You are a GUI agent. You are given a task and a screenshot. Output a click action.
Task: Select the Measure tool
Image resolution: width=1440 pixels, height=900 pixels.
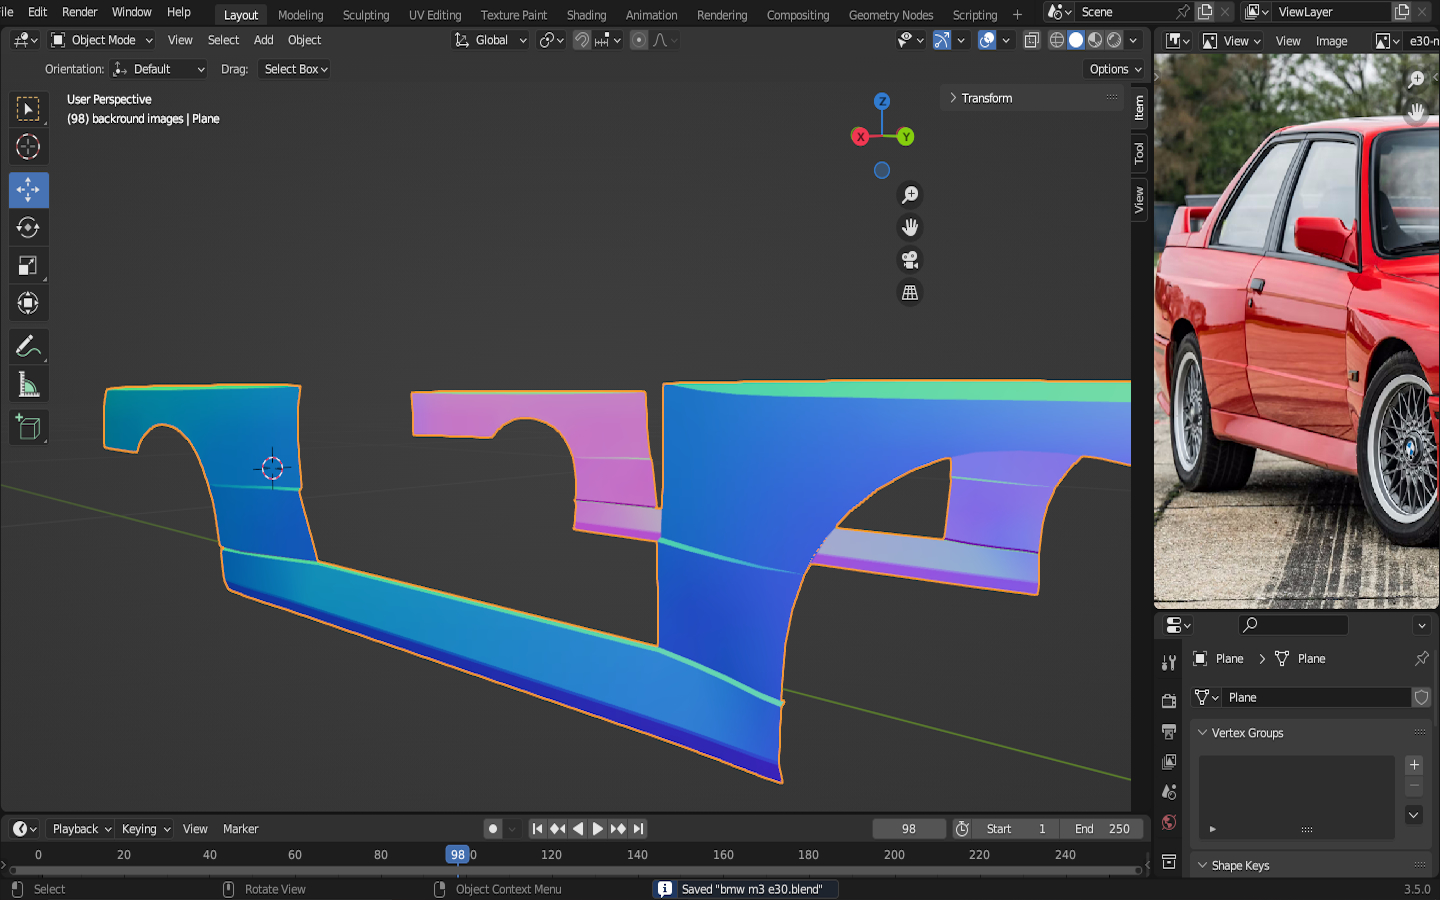(x=28, y=385)
